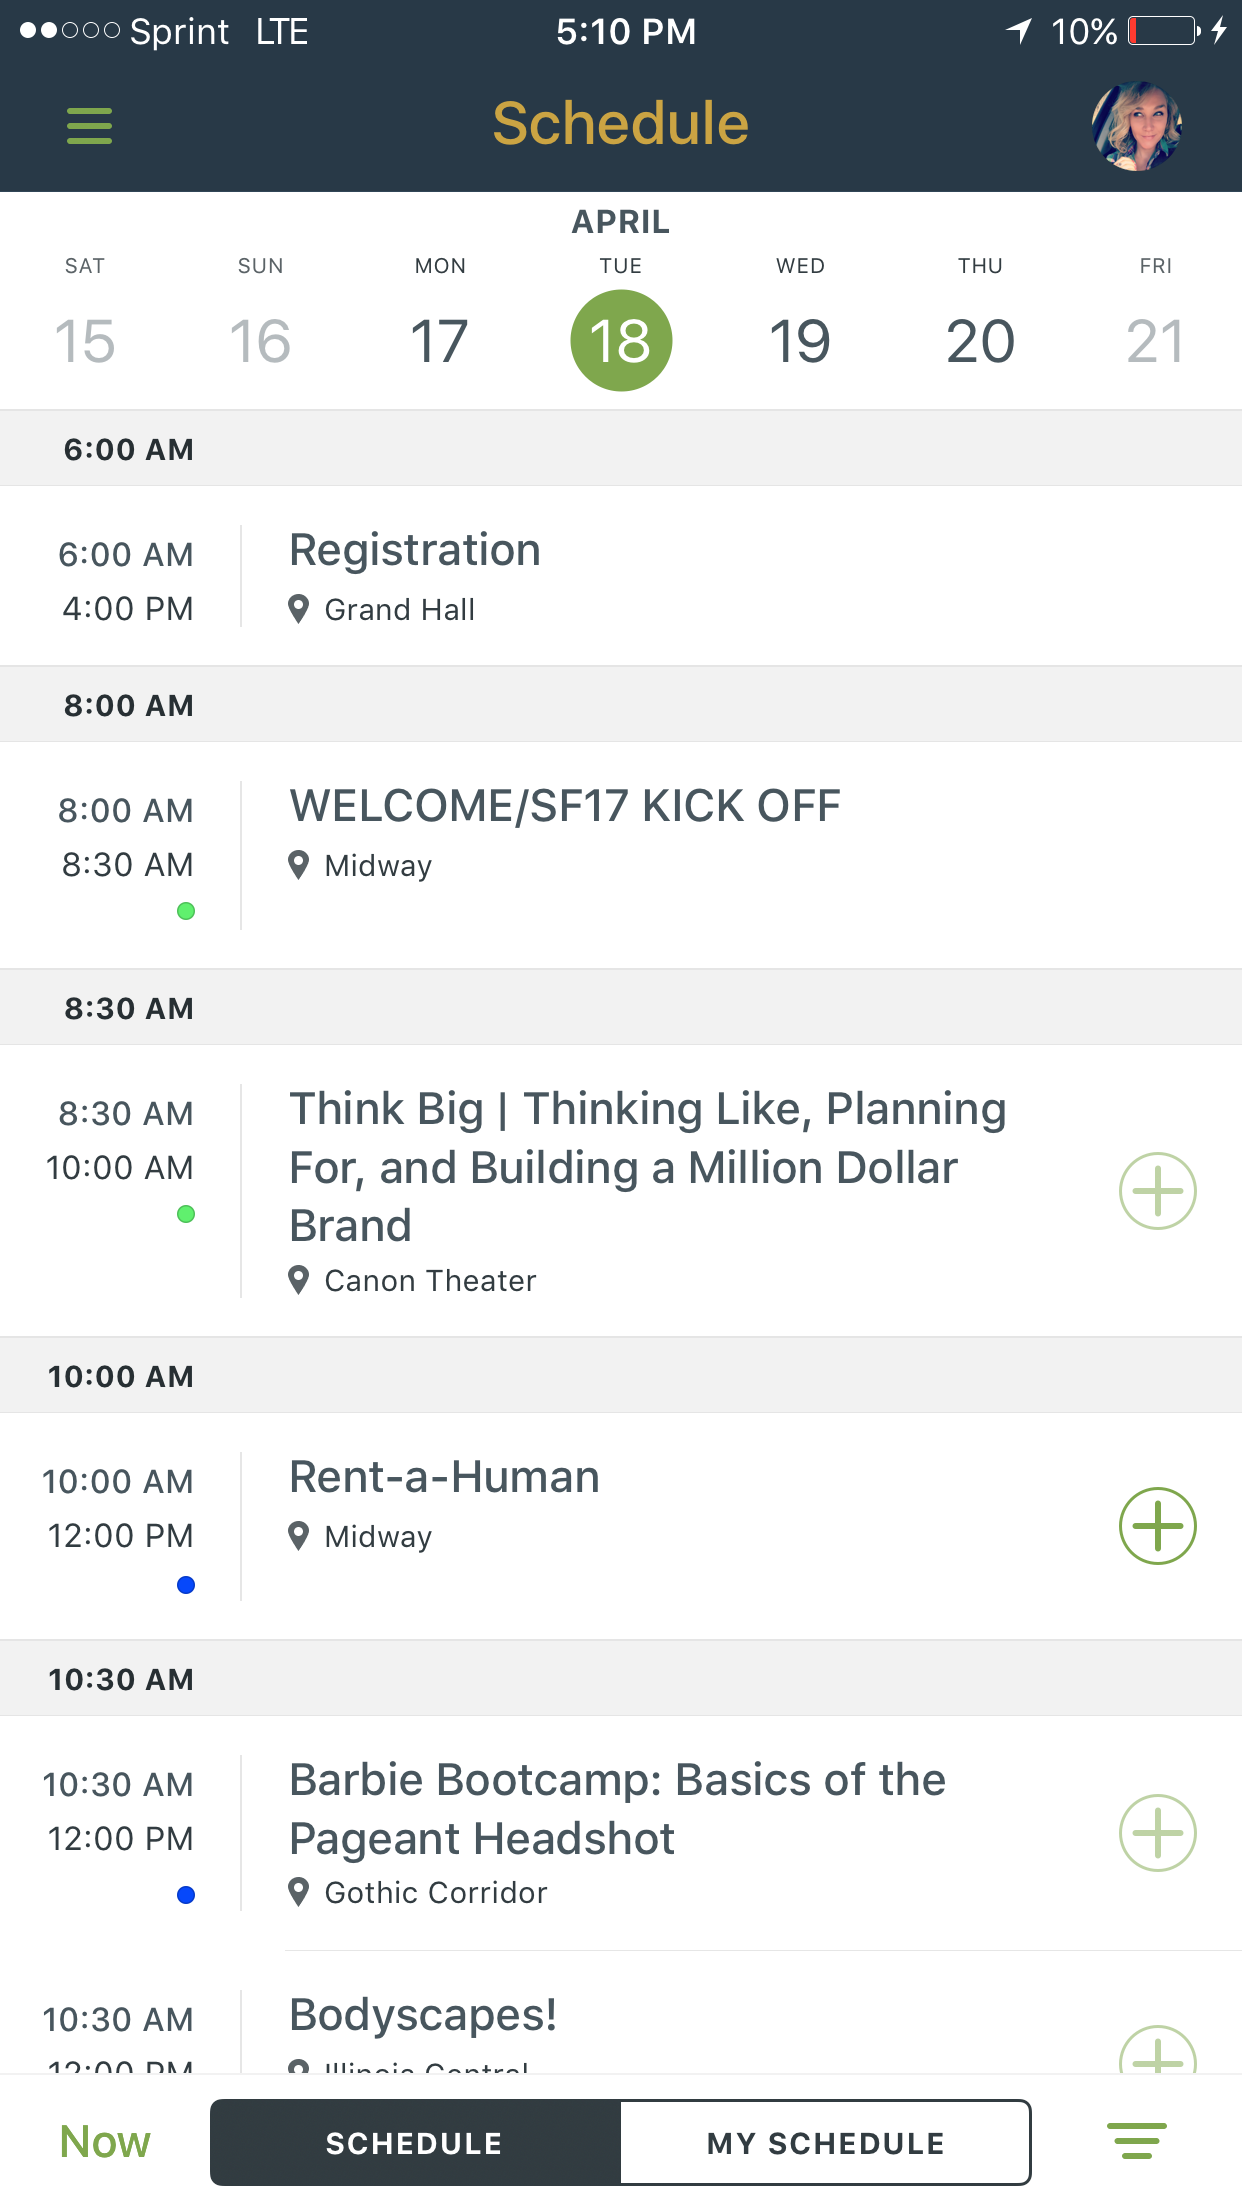Open the Registration session details

click(x=415, y=551)
